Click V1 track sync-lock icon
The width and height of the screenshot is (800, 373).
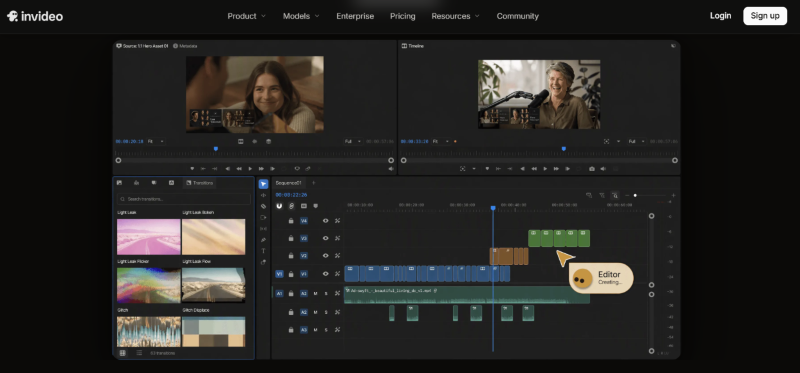point(337,274)
